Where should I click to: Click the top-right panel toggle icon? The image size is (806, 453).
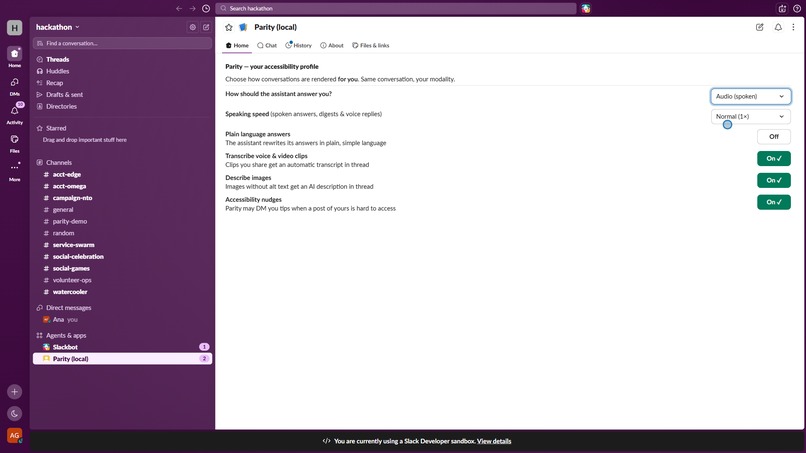click(x=782, y=8)
